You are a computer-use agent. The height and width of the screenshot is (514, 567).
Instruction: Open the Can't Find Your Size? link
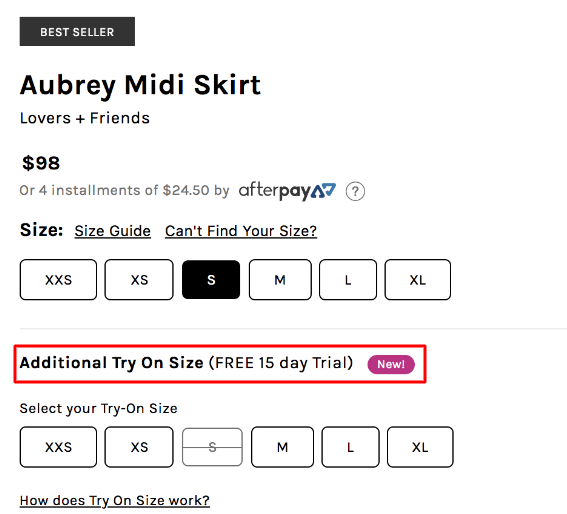point(241,231)
